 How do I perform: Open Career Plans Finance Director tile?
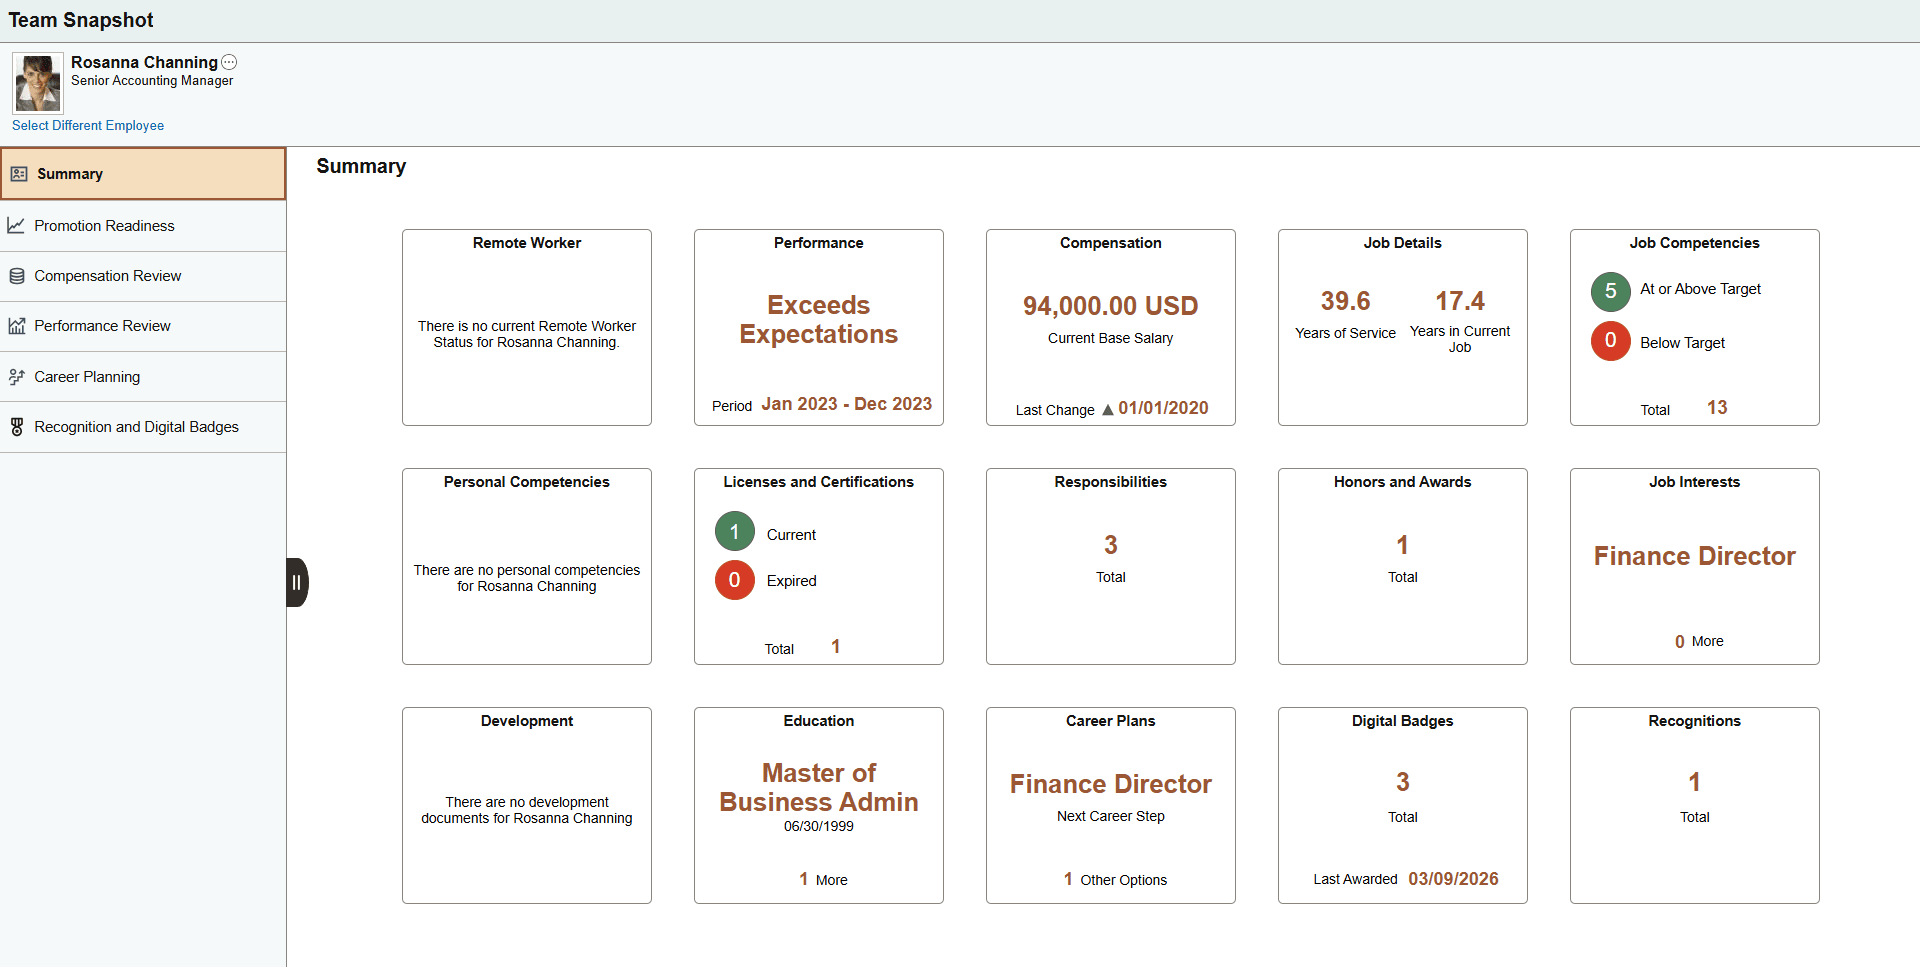click(x=1110, y=805)
